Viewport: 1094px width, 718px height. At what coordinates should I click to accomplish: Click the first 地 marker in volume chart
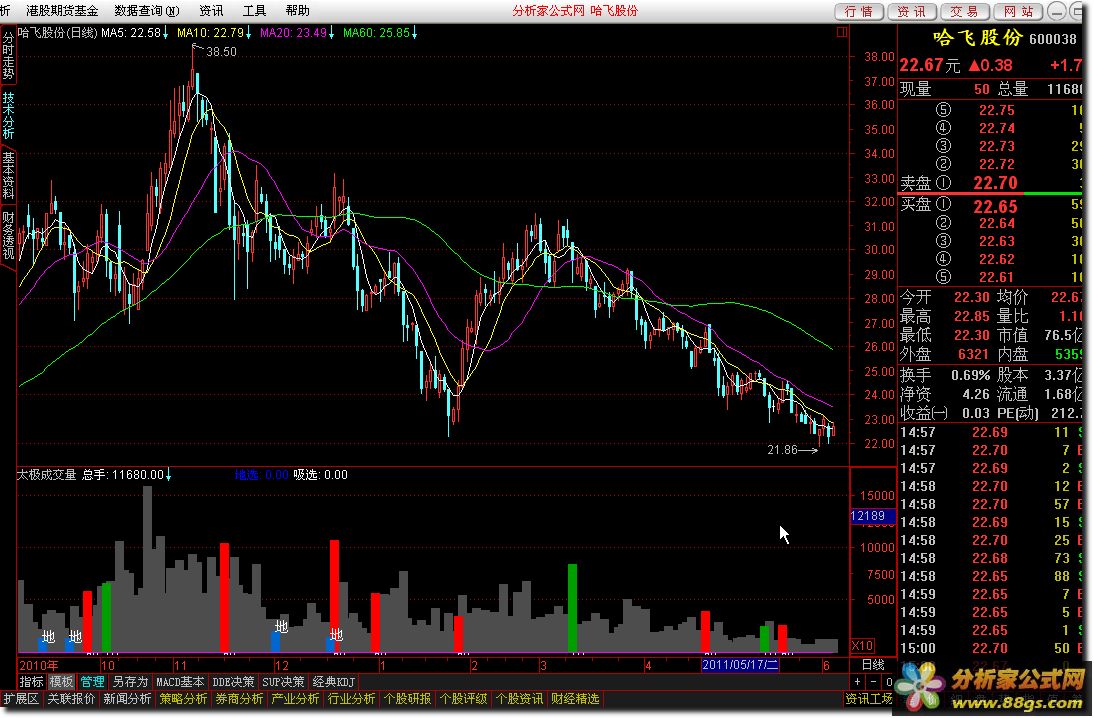point(48,636)
